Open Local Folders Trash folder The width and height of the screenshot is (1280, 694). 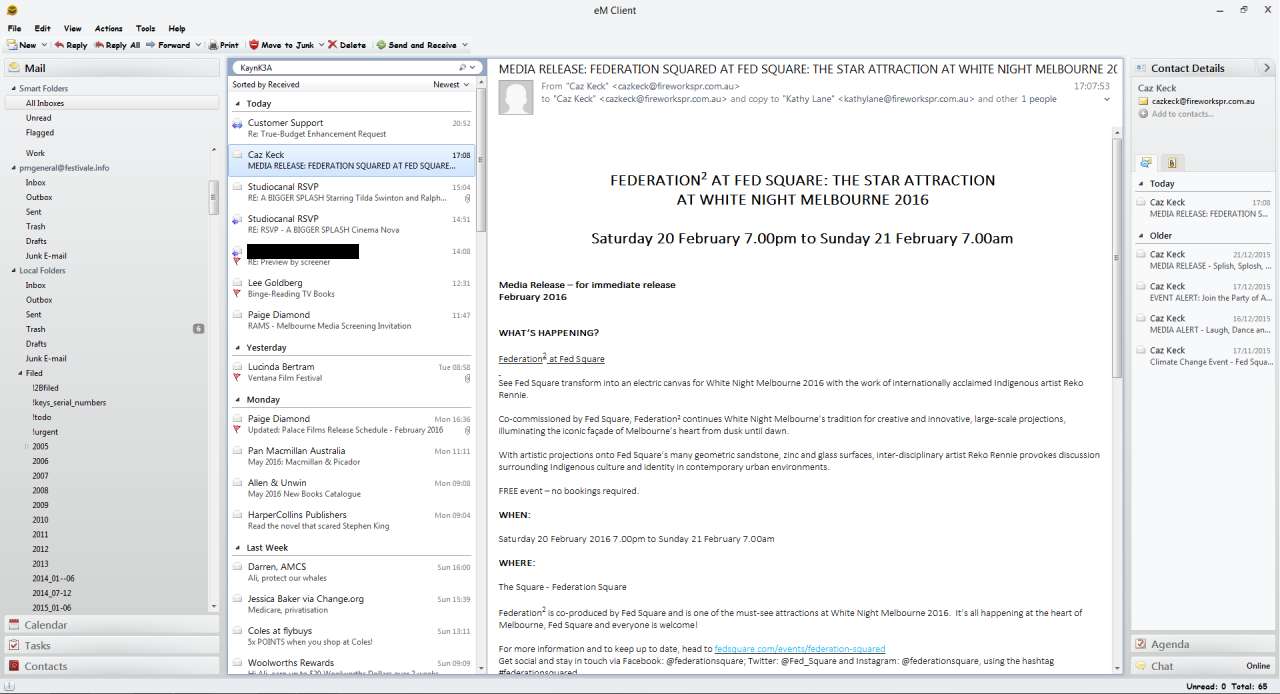[x=36, y=329]
